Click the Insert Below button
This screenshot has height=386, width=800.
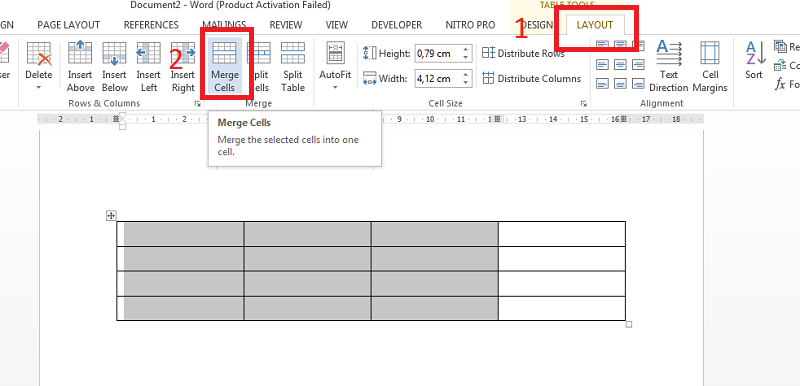point(114,67)
